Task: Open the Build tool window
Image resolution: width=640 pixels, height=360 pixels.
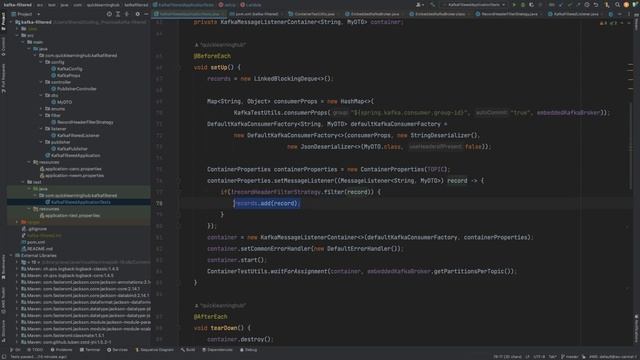Action: [188, 350]
